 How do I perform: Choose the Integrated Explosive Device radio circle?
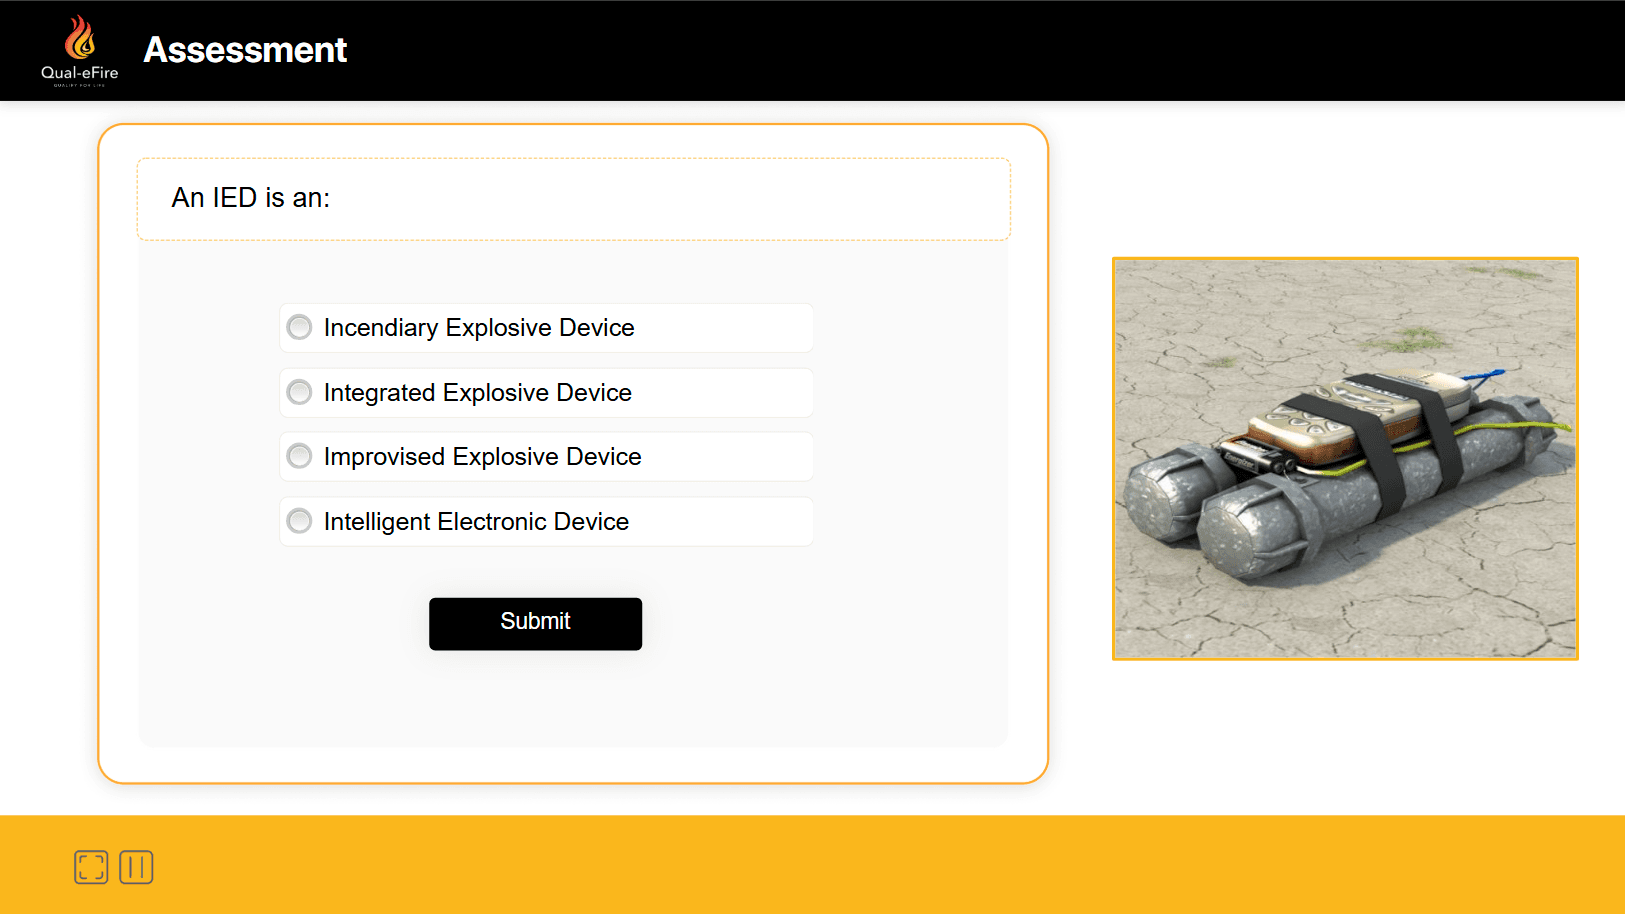click(299, 392)
